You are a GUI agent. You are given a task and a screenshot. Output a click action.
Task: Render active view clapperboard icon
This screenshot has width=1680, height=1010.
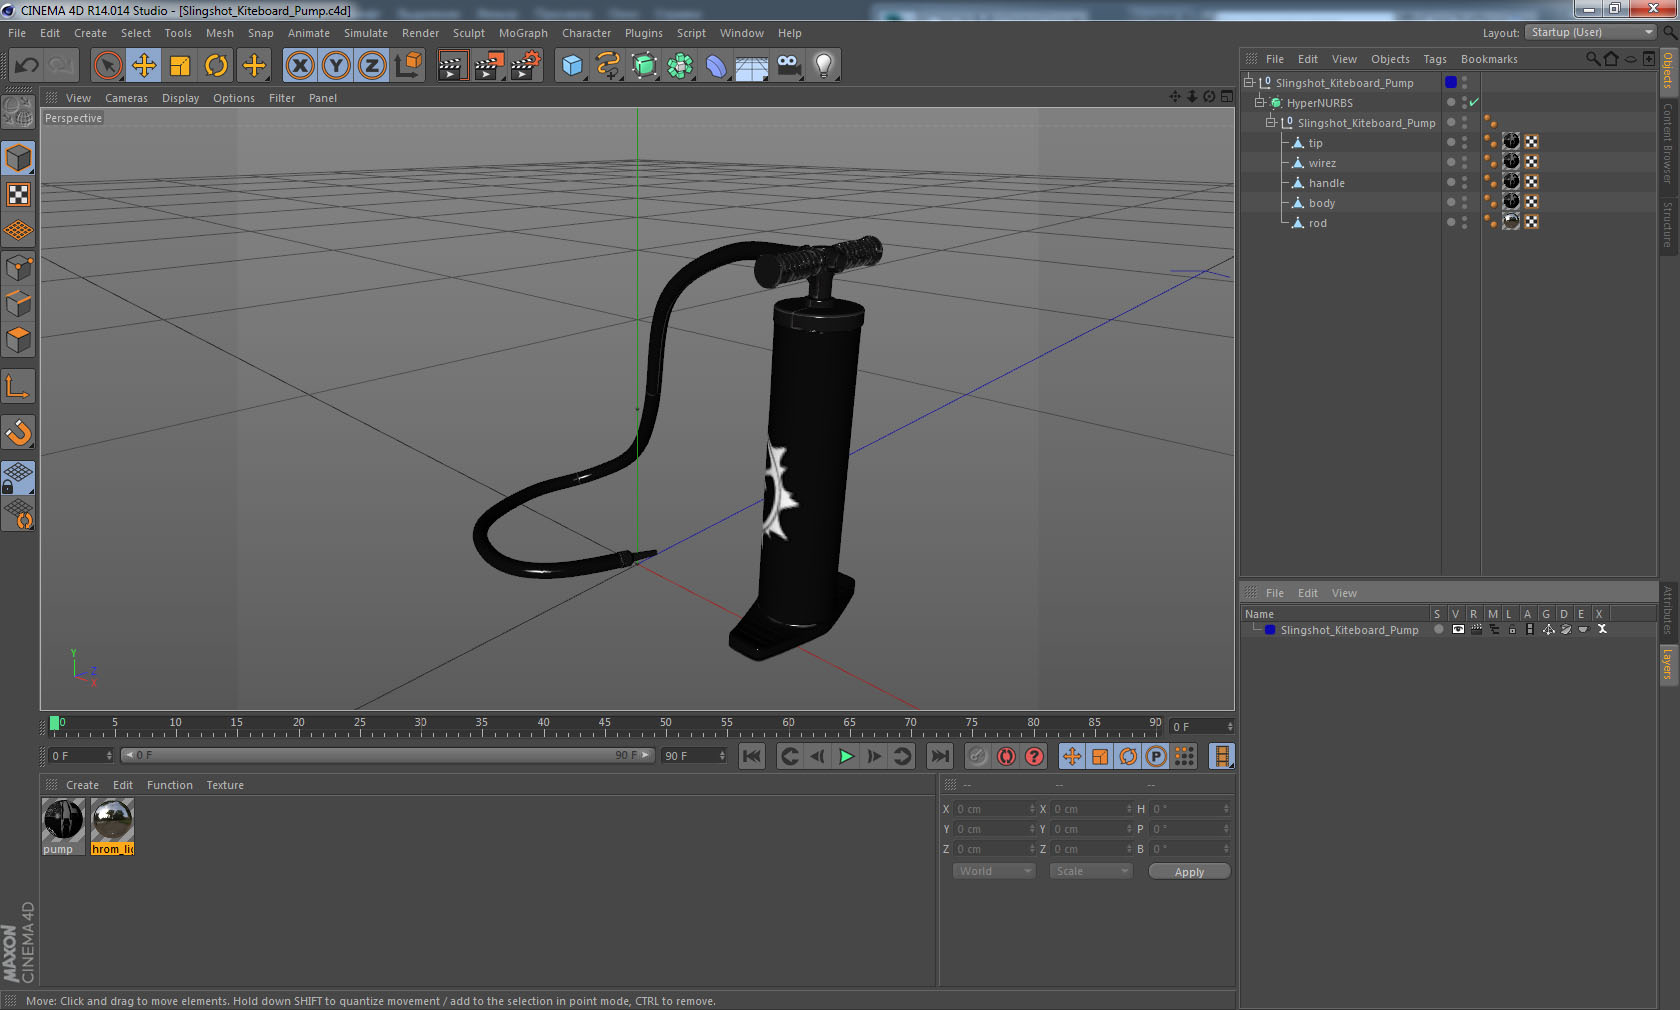click(452, 66)
